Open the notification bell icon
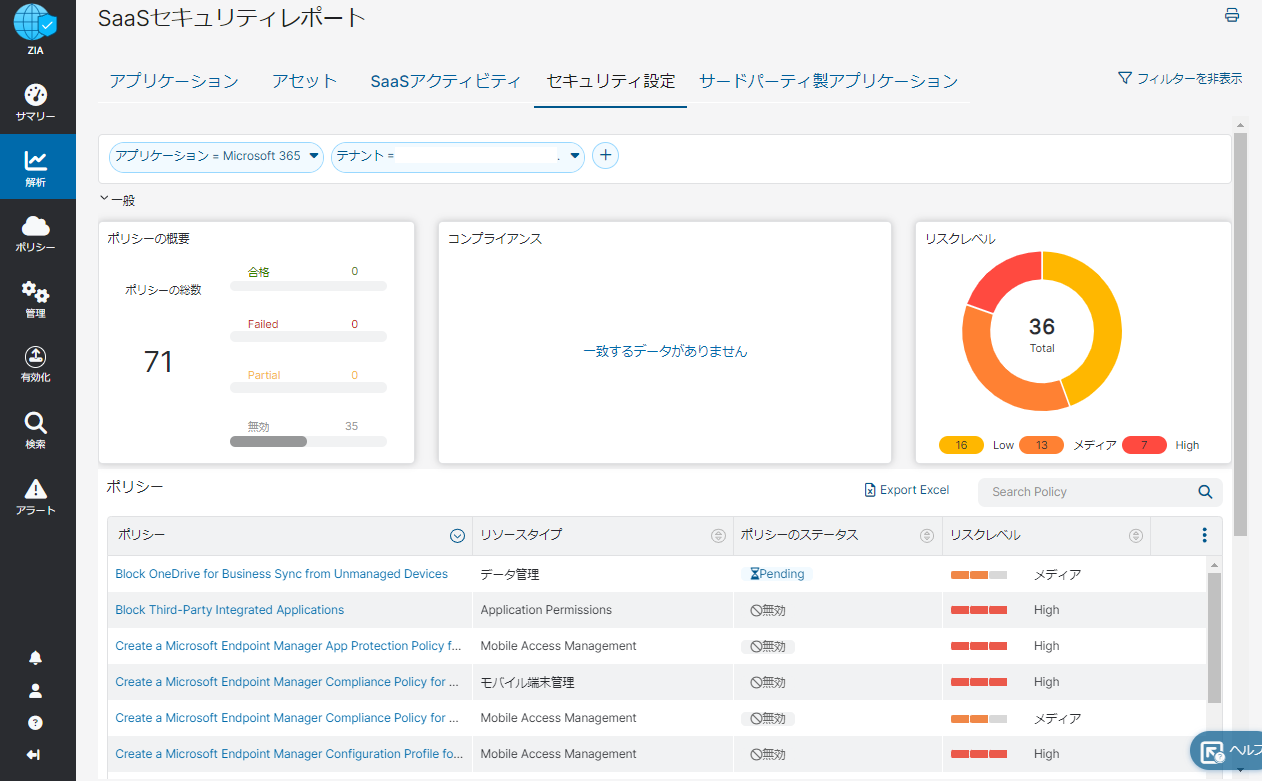Screen dimensions: 1262x781 click(36, 657)
